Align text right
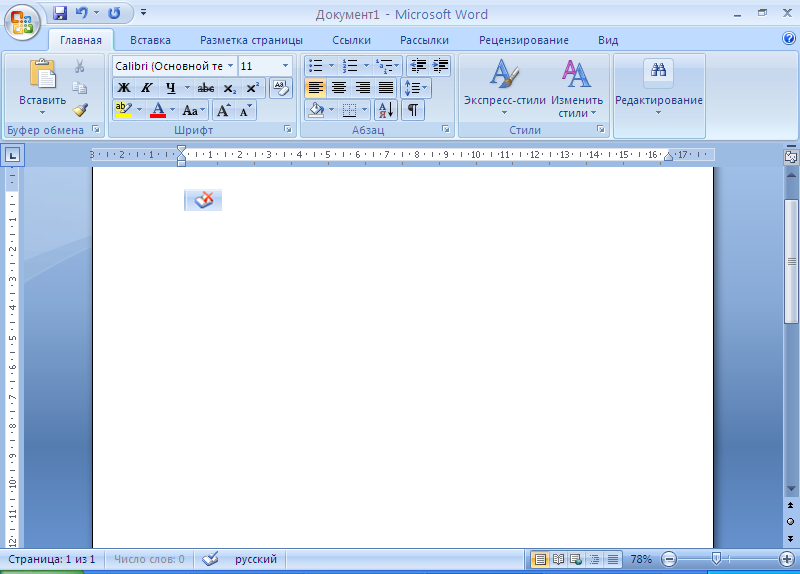Viewport: 800px width, 574px height. point(362,88)
